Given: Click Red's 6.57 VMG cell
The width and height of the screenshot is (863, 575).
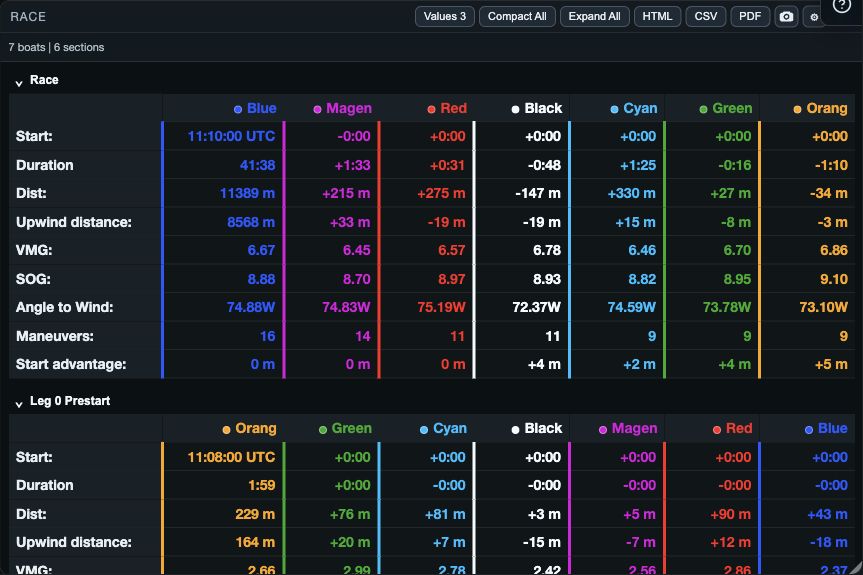Looking at the screenshot, I should [451, 250].
